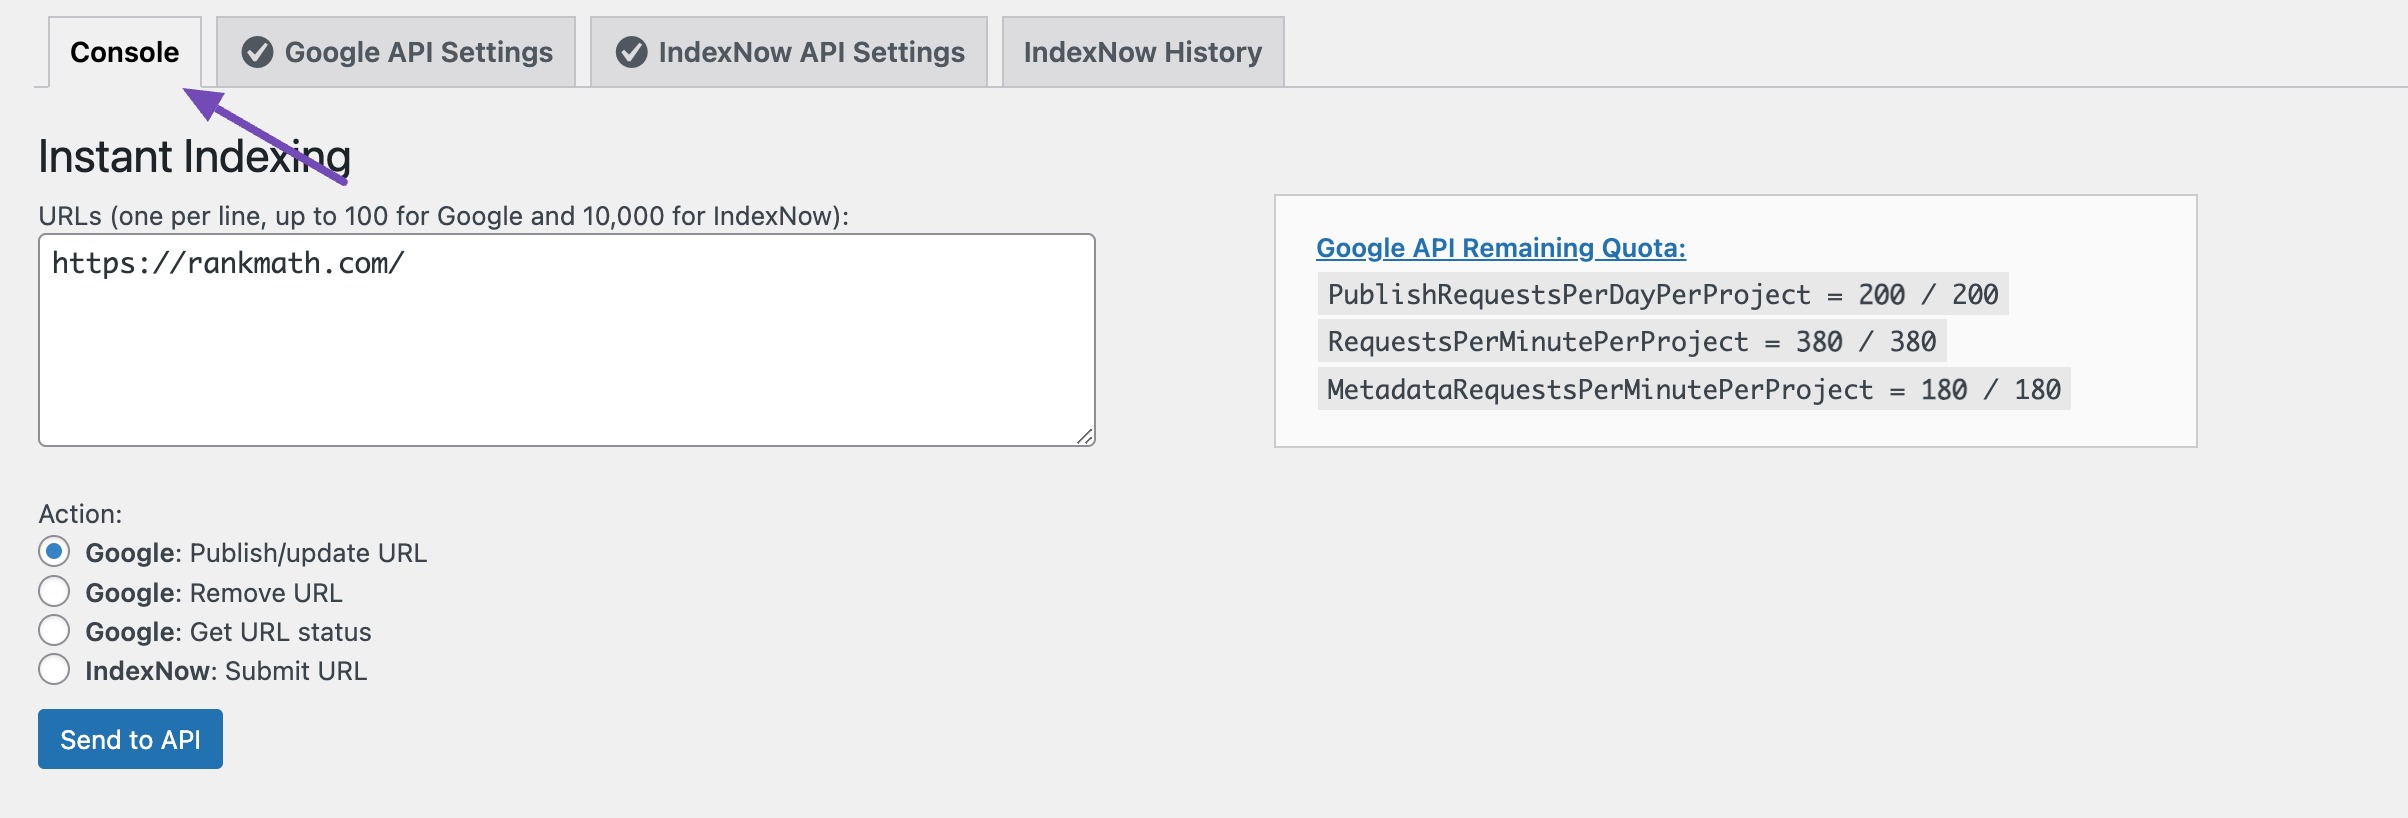Click MetadataRequestsPerMinutePerProject = 180 / 180 text
Screen dimensions: 2408x818
[x=1694, y=389]
